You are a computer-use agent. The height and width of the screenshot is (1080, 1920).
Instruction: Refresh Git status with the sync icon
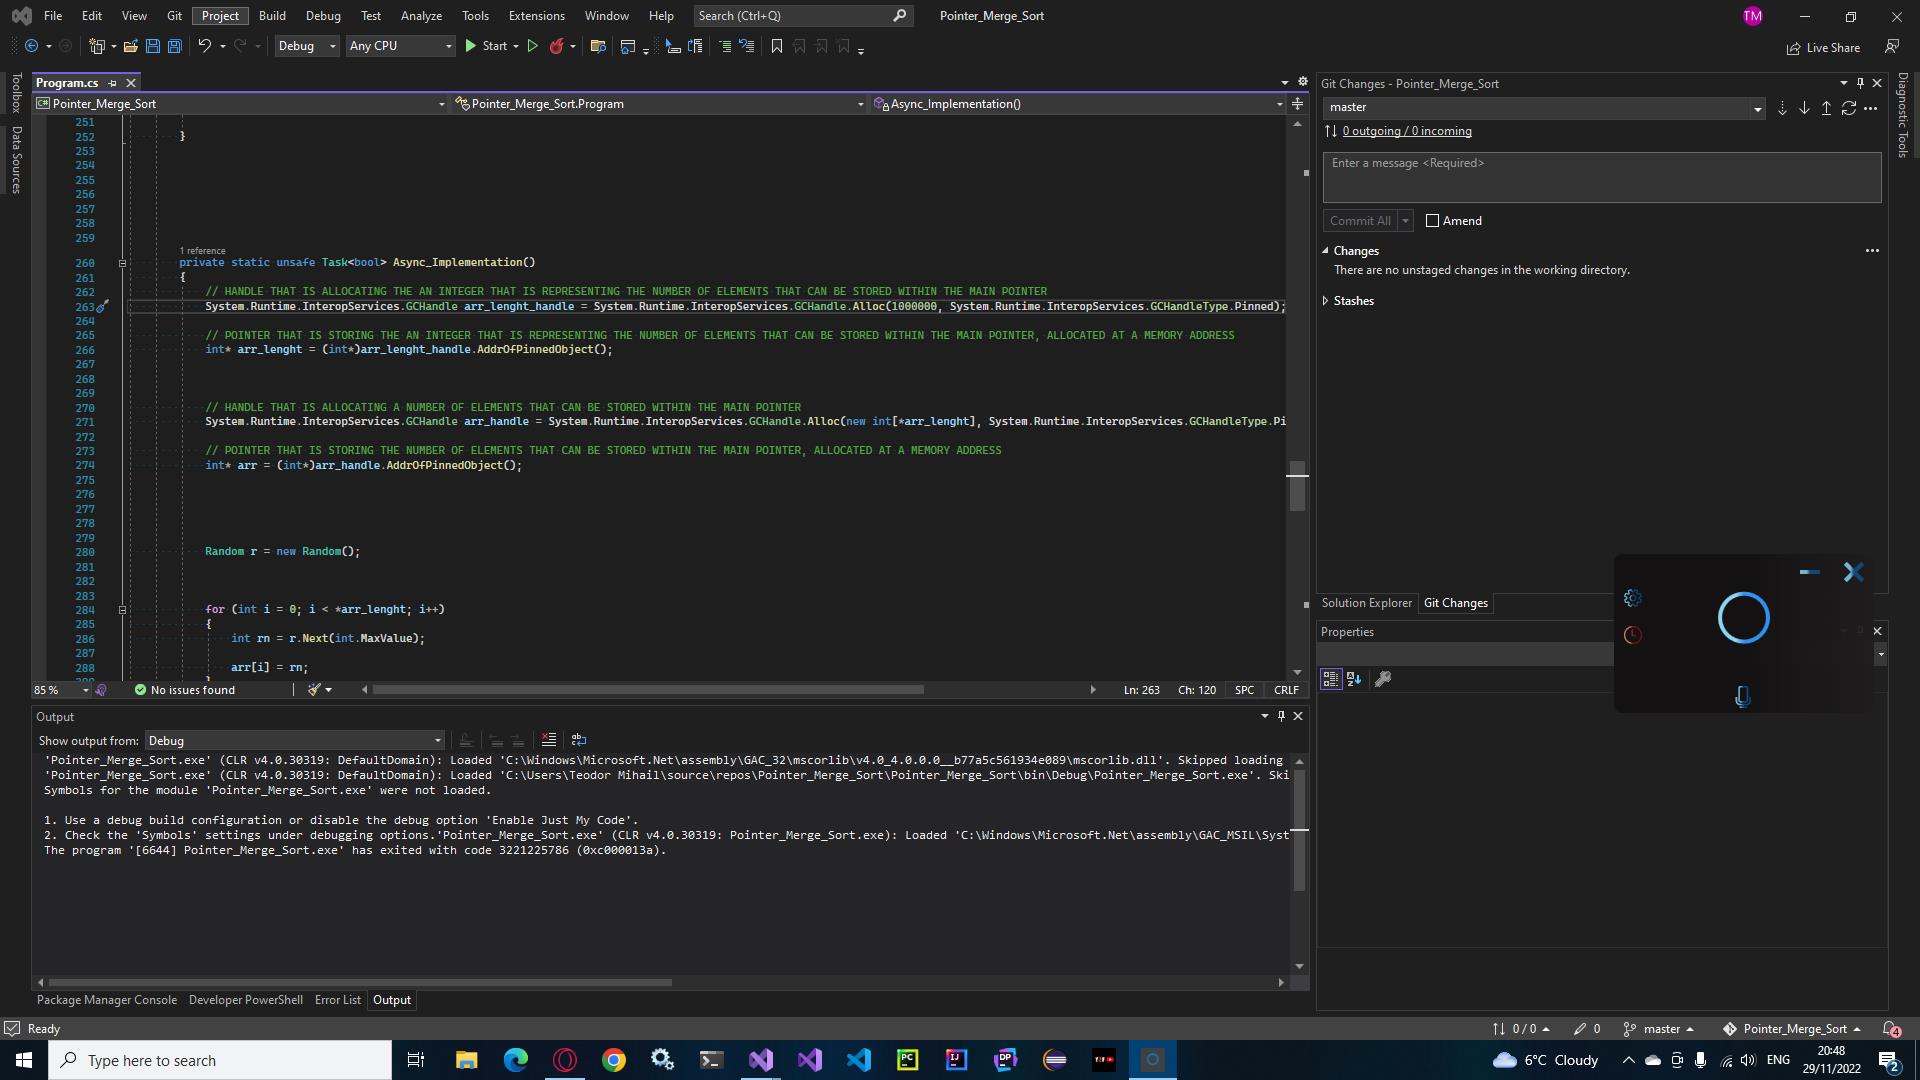[1849, 108]
